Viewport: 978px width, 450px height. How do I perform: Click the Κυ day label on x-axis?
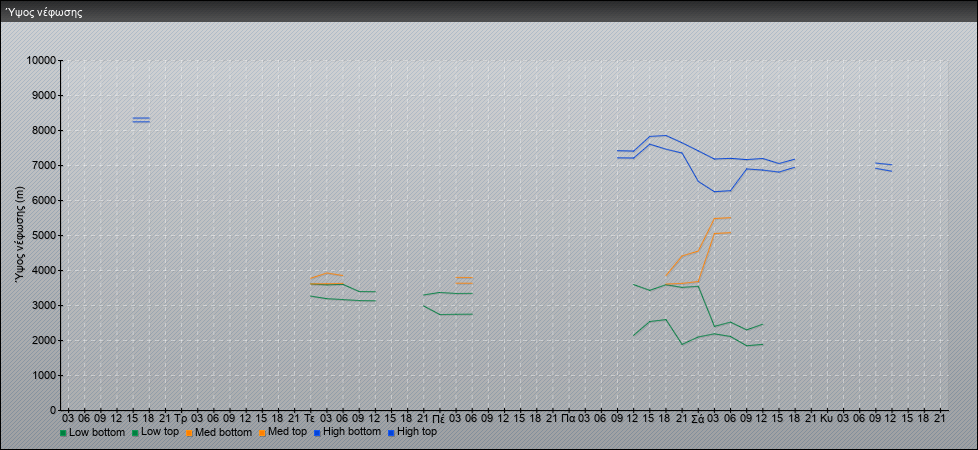tap(826, 419)
